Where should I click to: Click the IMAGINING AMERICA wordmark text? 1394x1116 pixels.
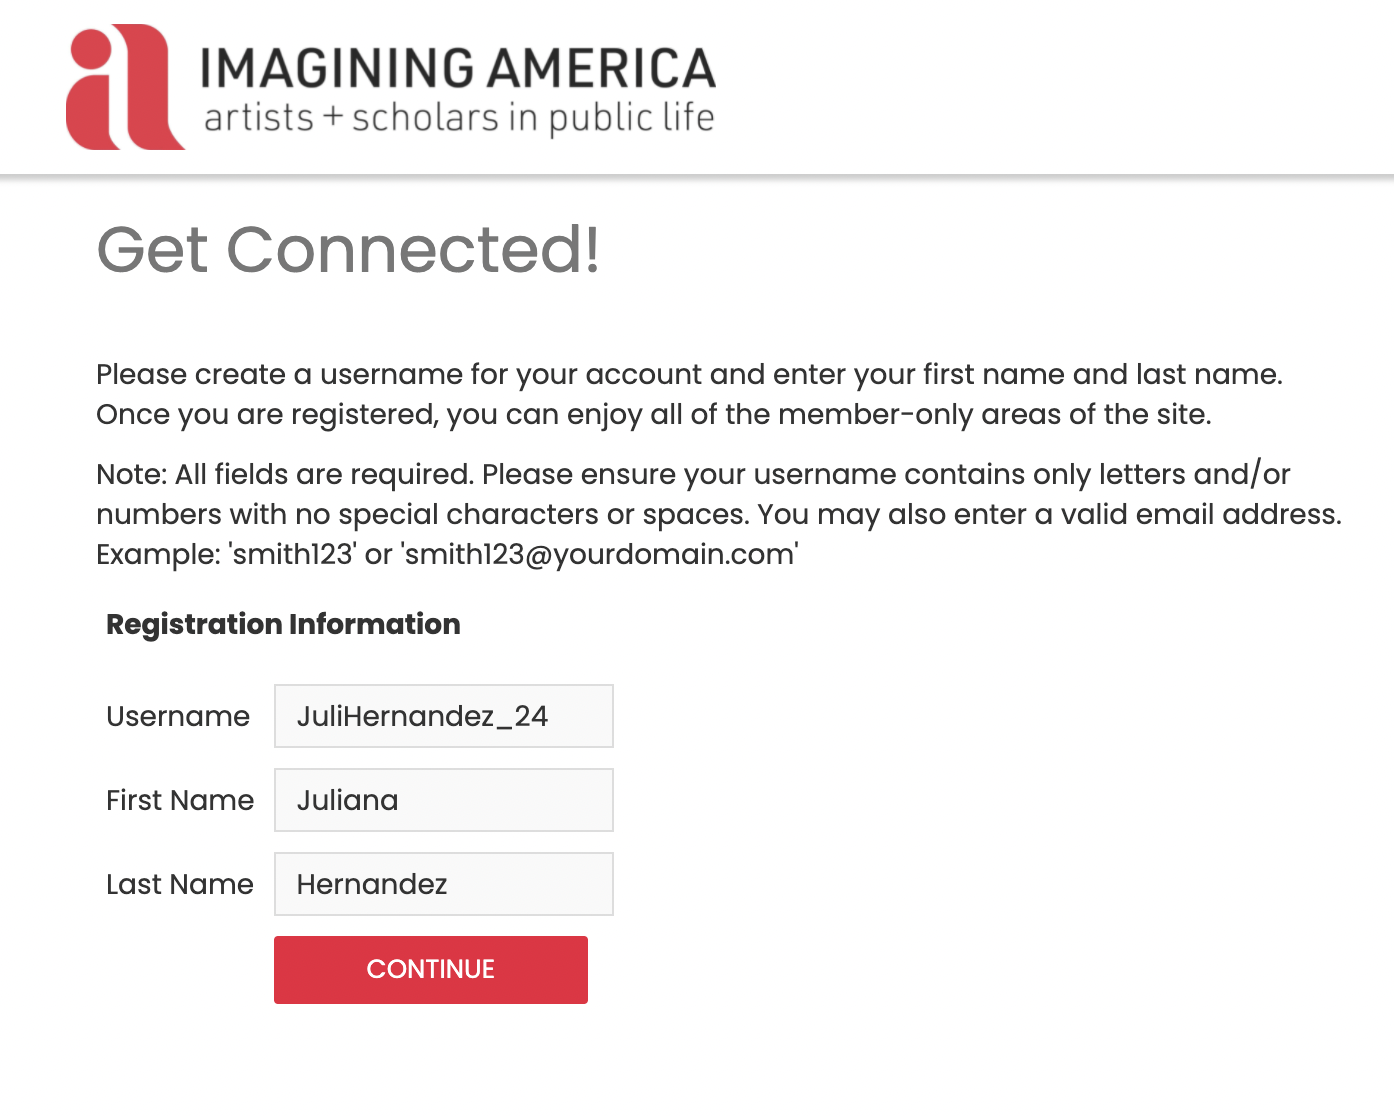tap(458, 69)
